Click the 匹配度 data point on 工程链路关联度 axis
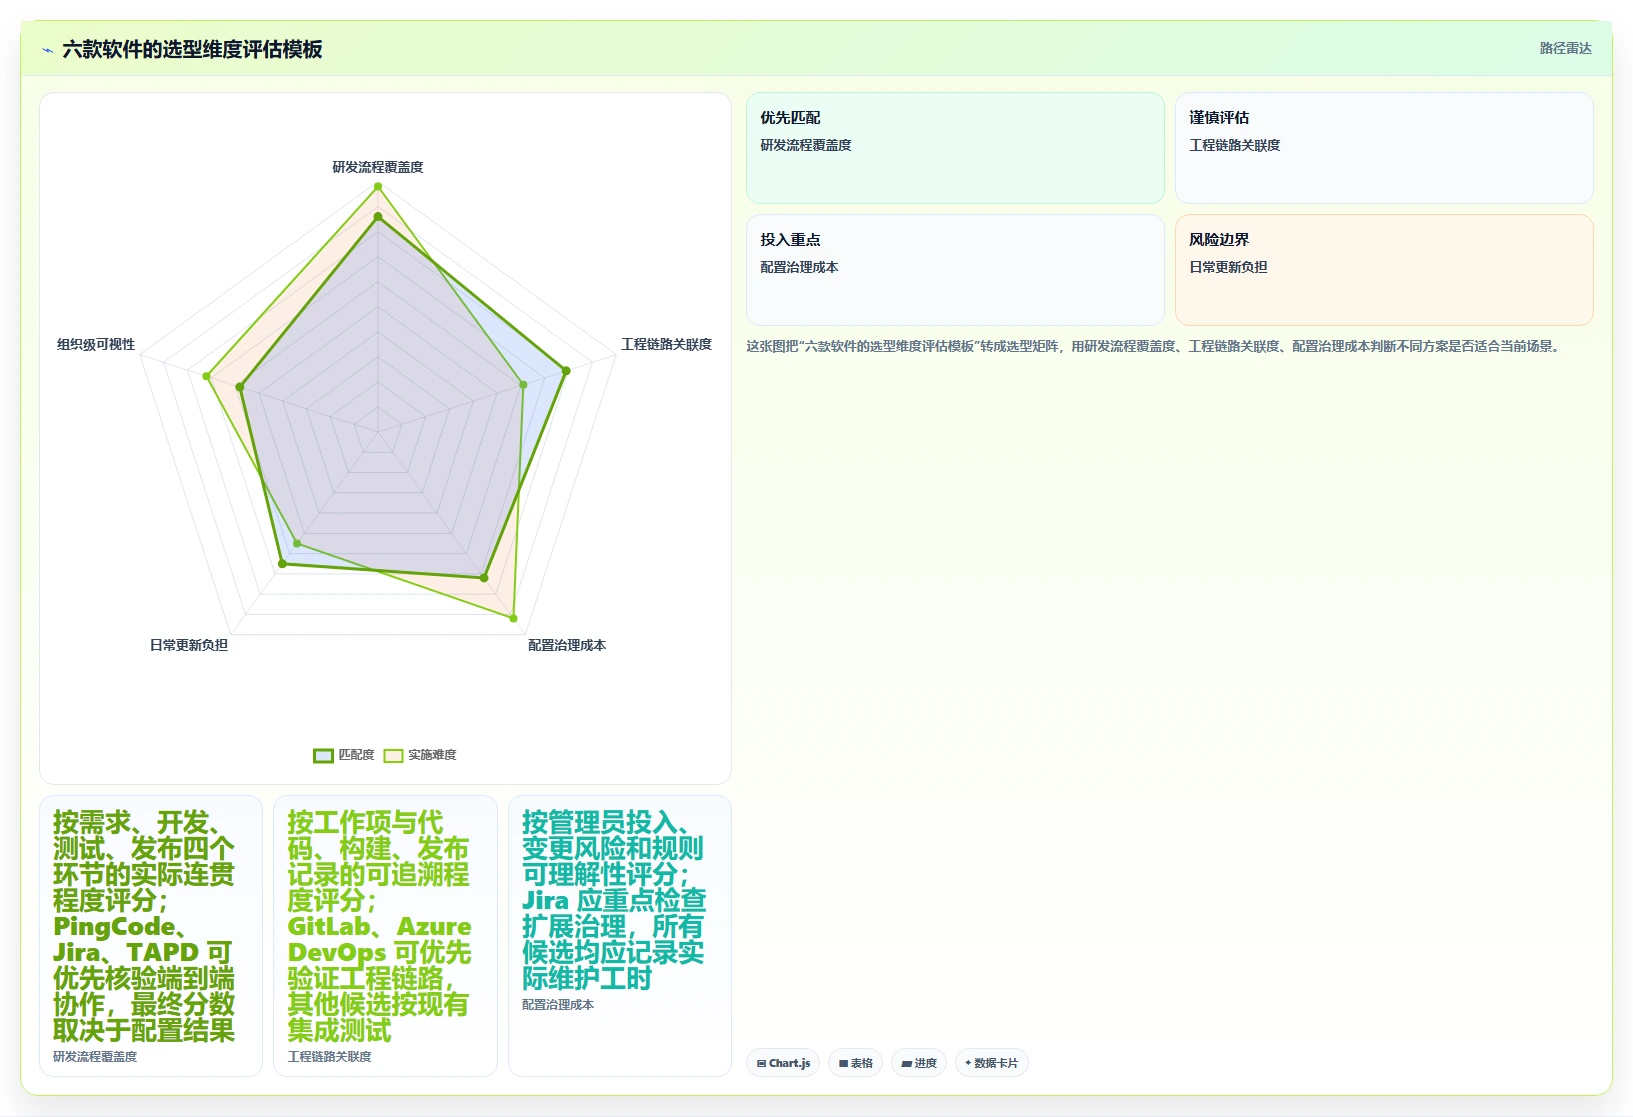This screenshot has height=1117, width=1633. (566, 371)
